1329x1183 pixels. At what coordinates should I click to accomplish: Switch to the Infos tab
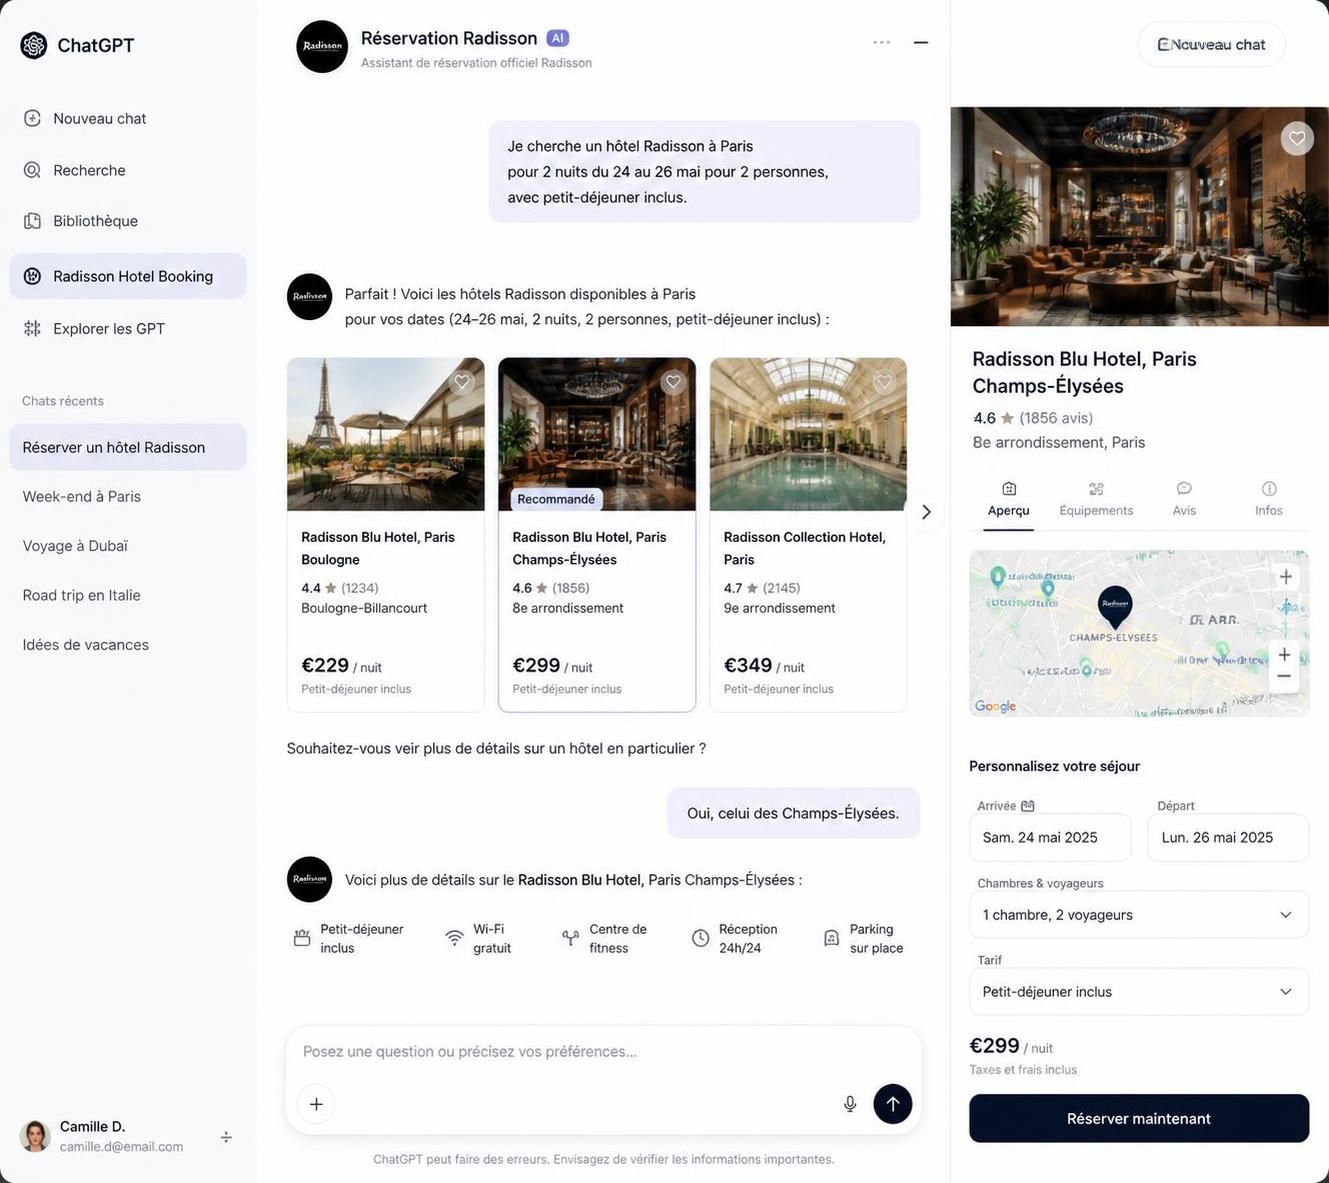point(1269,498)
